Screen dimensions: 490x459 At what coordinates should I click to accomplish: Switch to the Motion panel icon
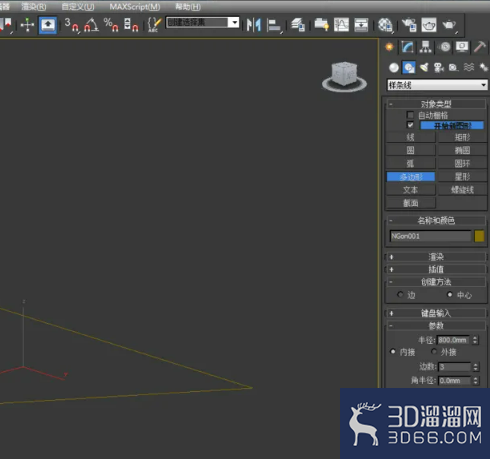[x=445, y=47]
